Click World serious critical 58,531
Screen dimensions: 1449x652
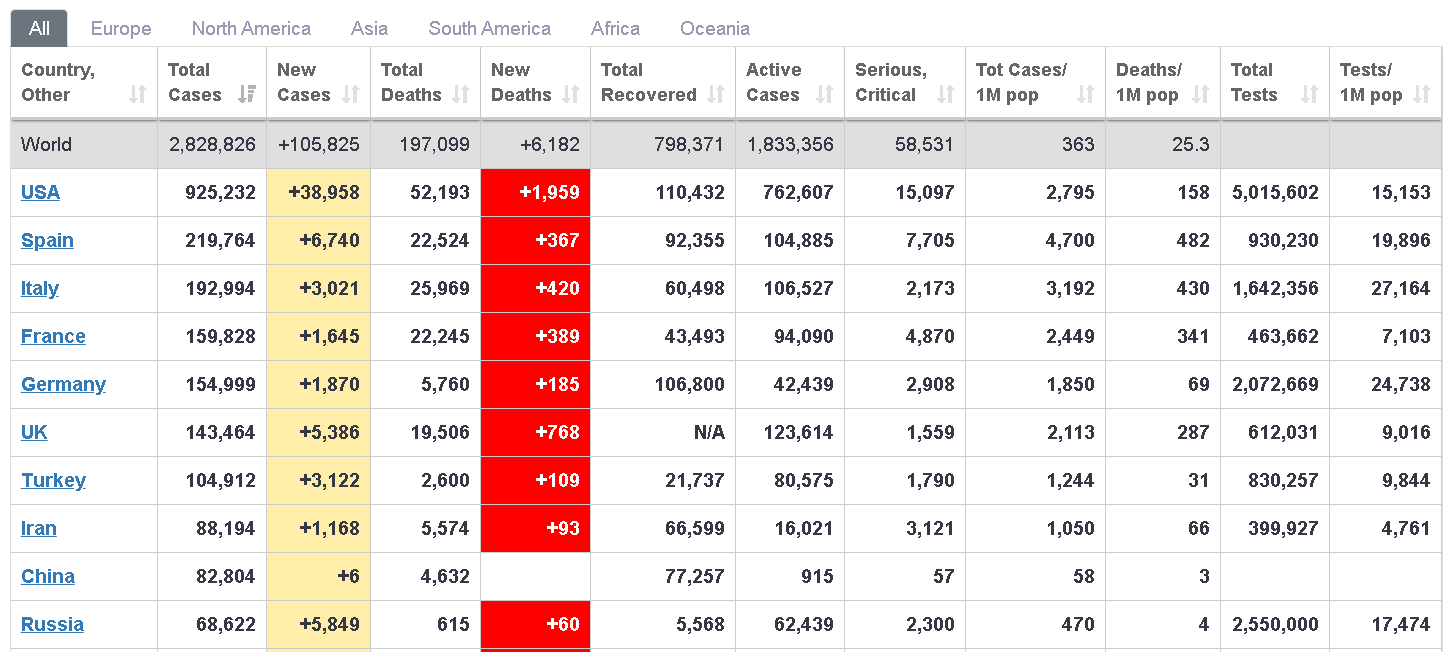925,144
